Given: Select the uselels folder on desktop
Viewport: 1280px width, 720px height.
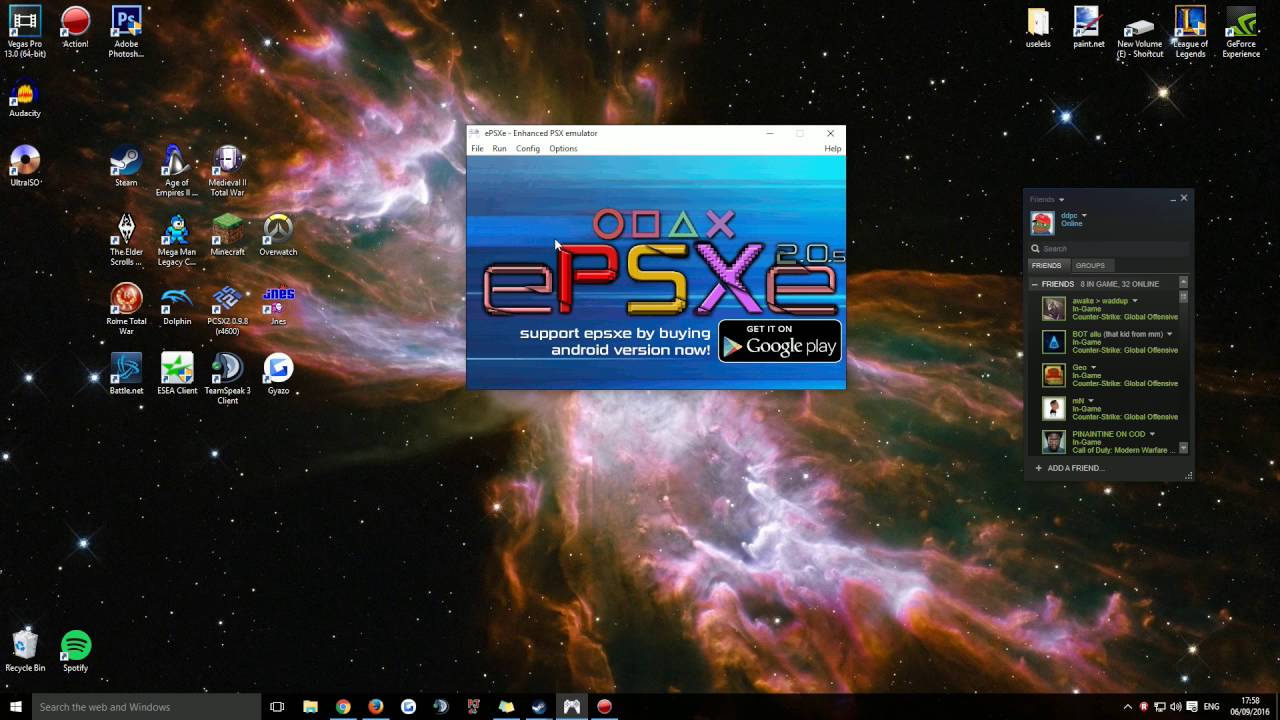Looking at the screenshot, I should coord(1038,27).
